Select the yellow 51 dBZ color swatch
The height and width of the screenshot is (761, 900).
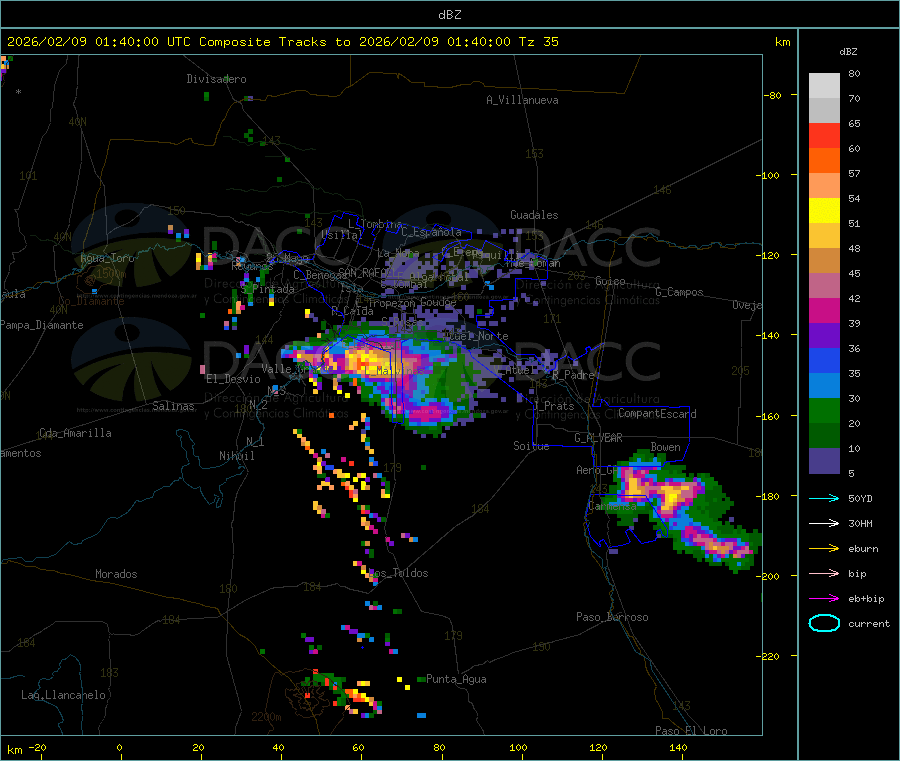pos(824,211)
